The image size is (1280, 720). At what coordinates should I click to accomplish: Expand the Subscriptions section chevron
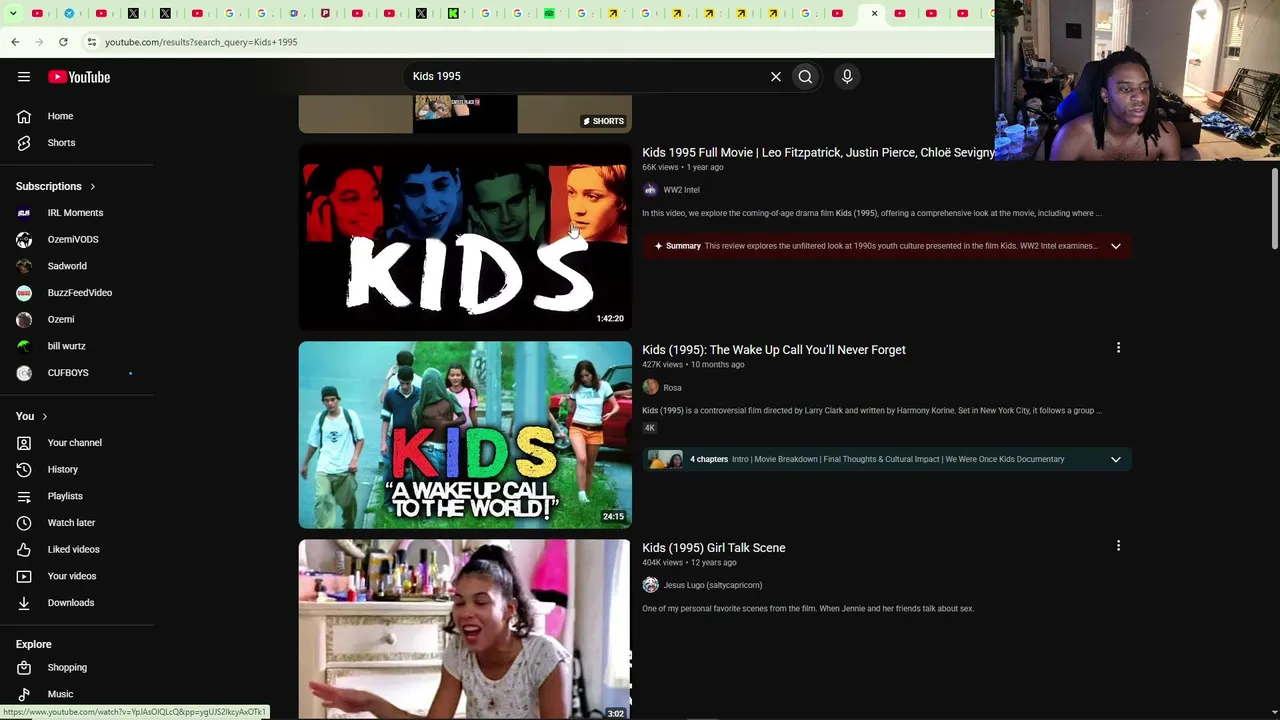[x=92, y=187]
